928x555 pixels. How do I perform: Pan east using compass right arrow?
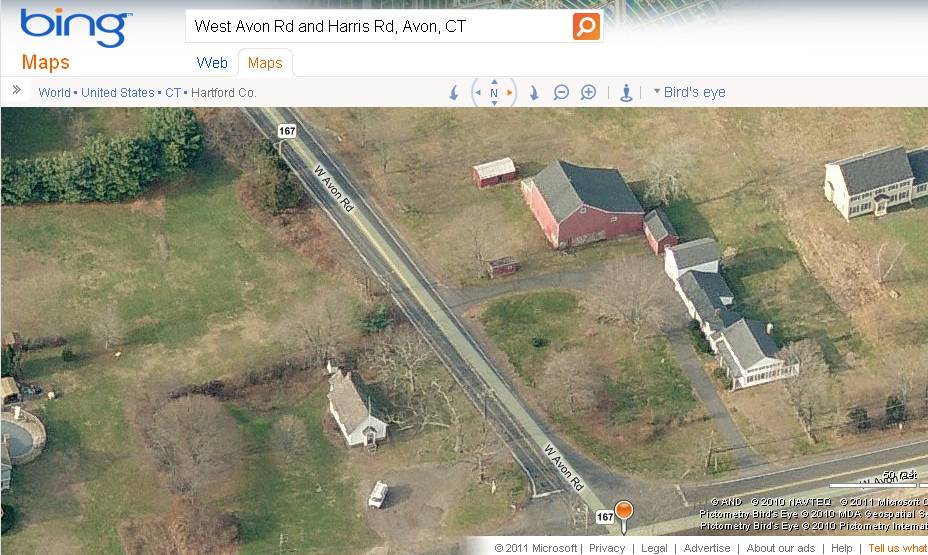click(x=509, y=92)
